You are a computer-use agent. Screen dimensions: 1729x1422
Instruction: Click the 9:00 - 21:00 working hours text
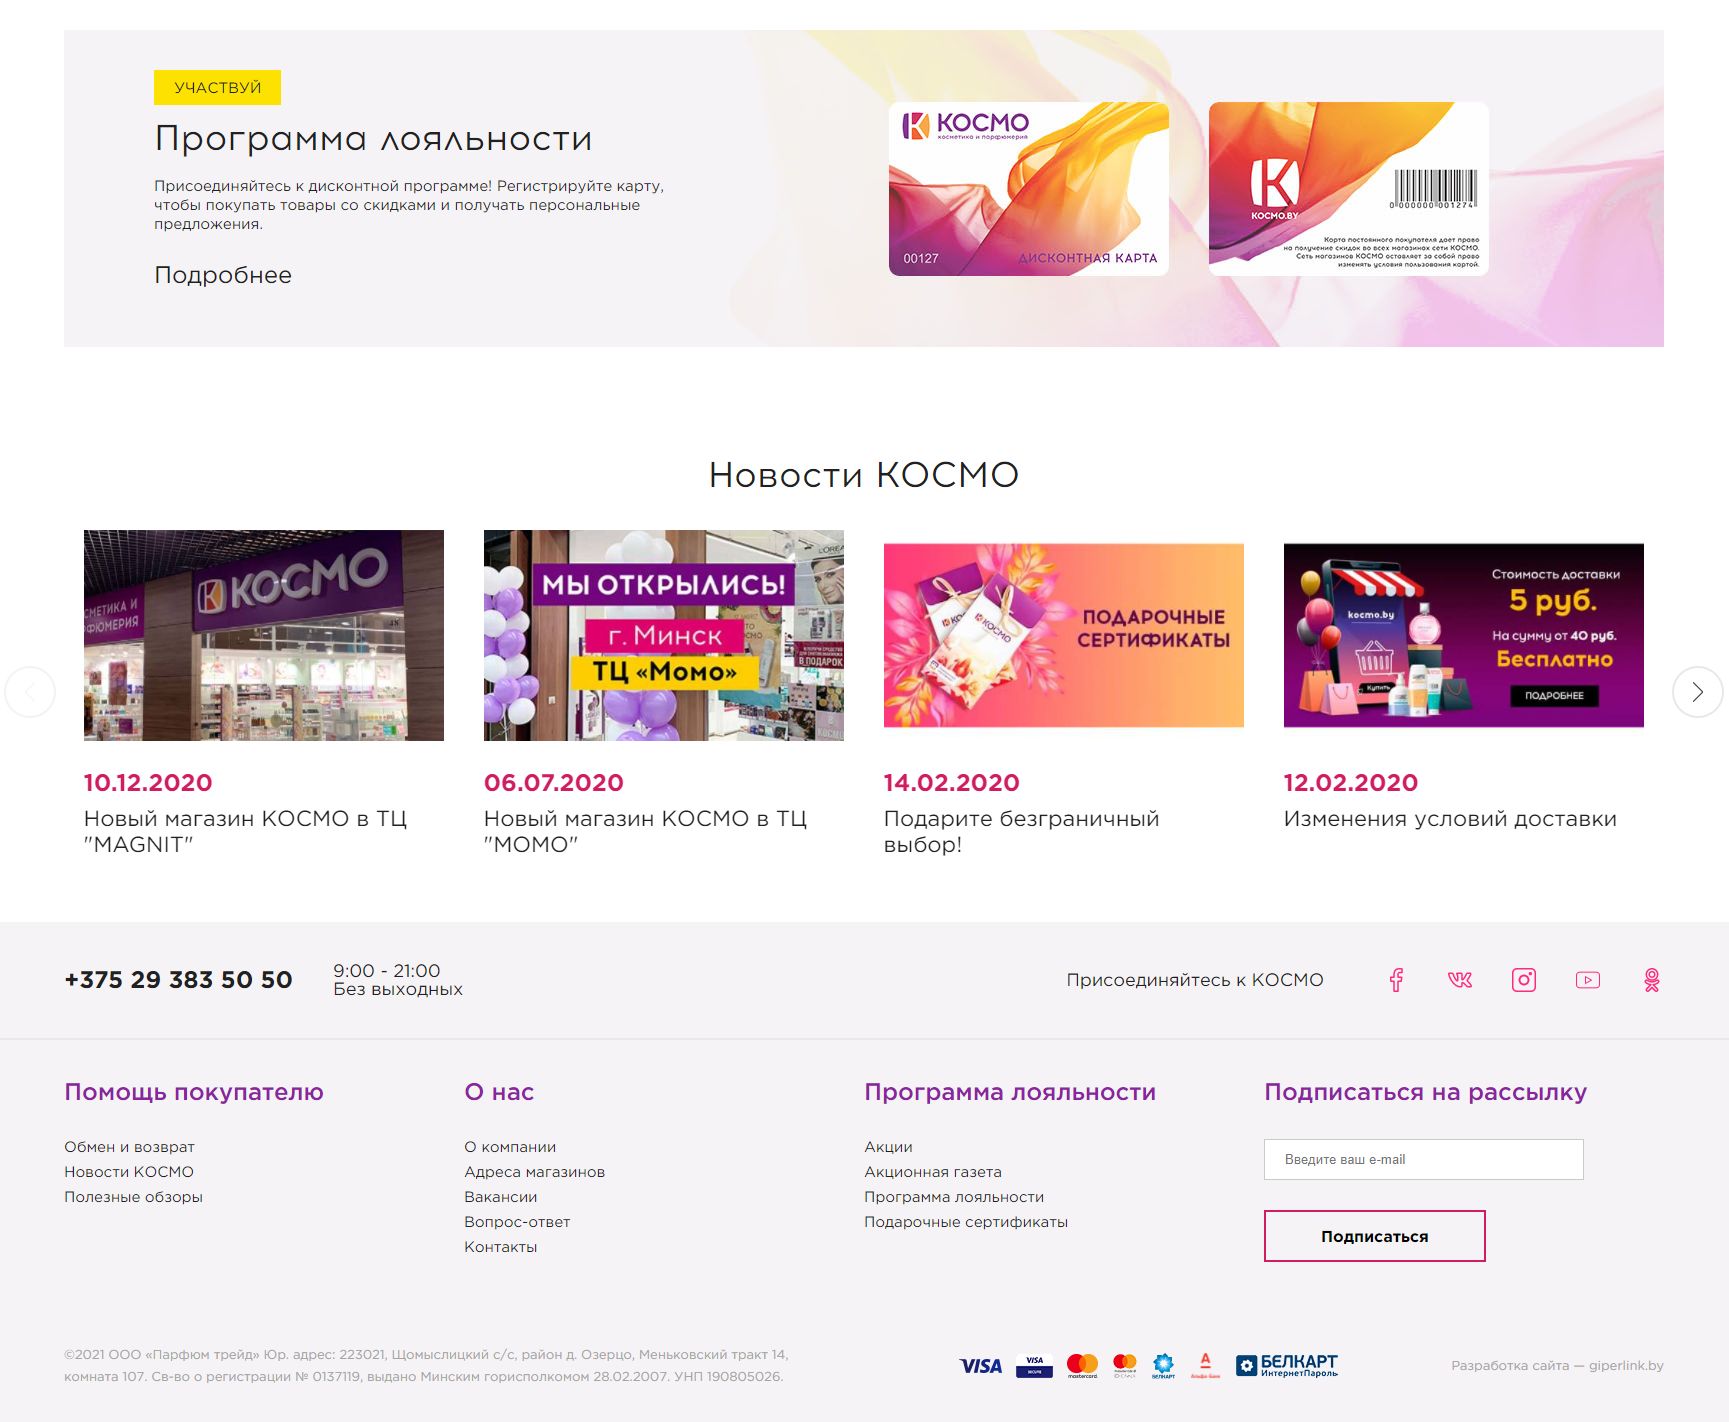(x=387, y=971)
